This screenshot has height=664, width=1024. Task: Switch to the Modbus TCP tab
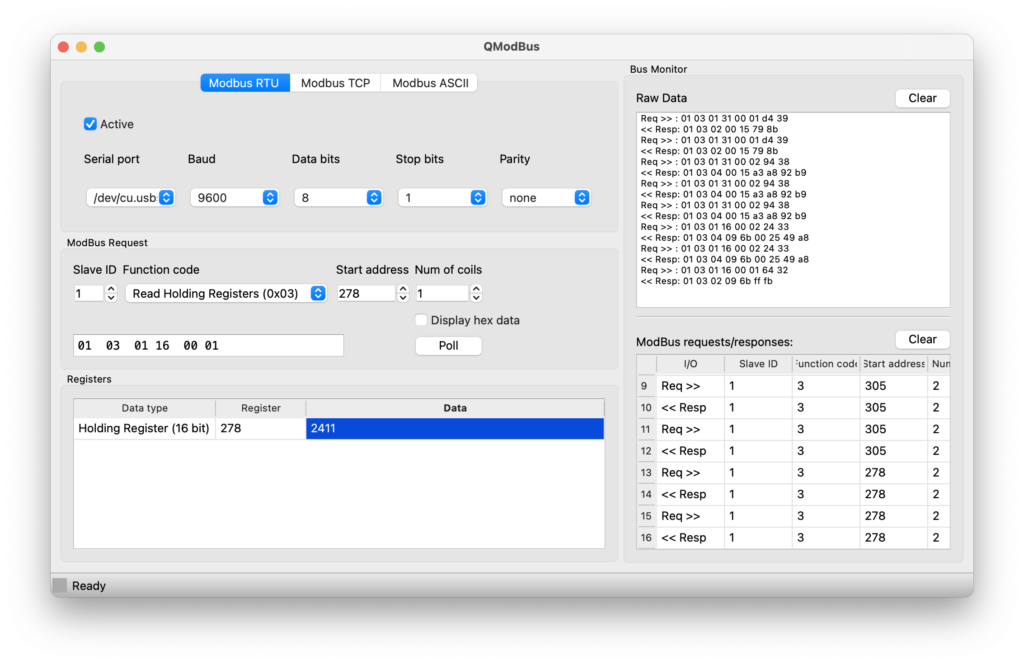[335, 83]
